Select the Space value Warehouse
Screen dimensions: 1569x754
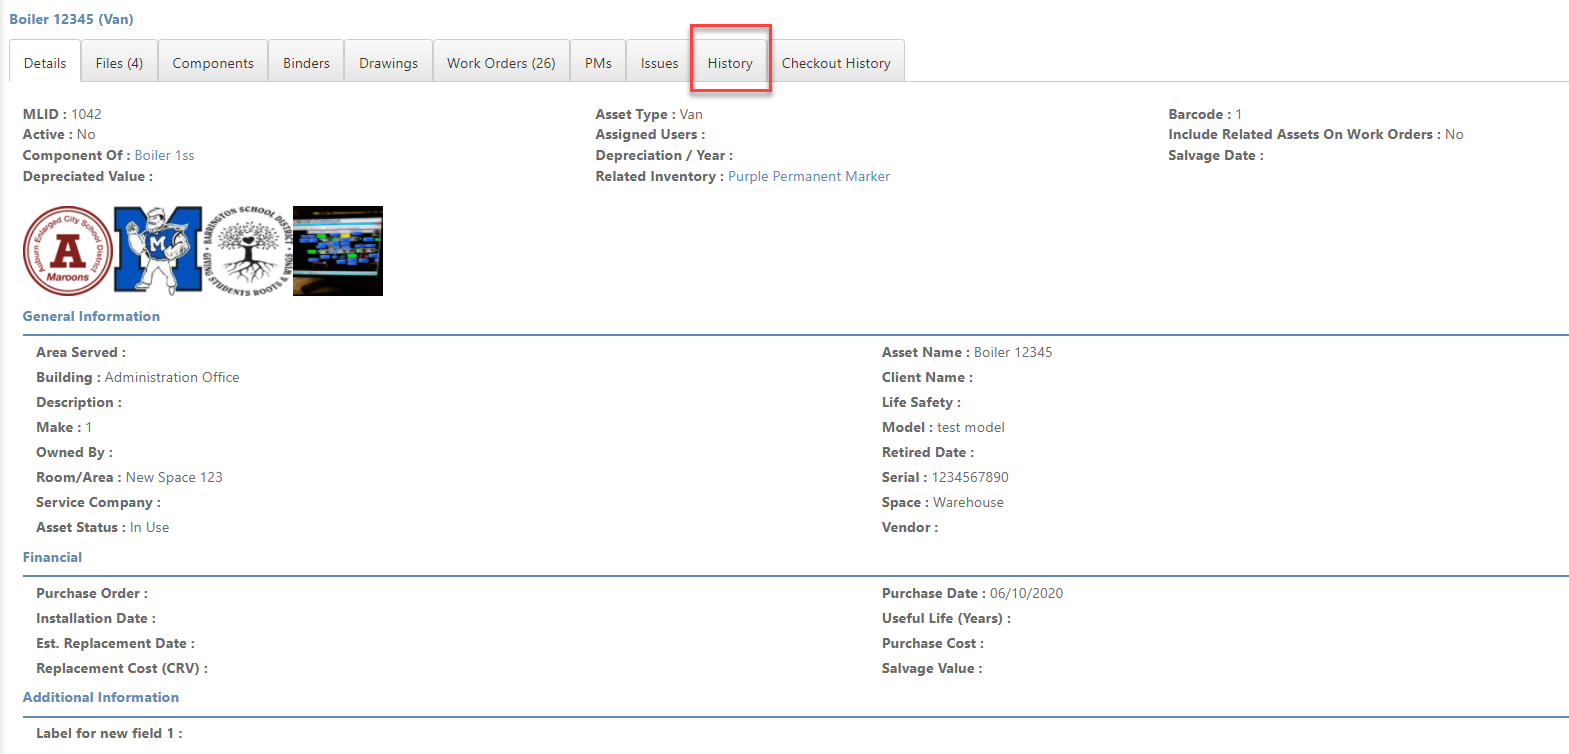pos(968,502)
